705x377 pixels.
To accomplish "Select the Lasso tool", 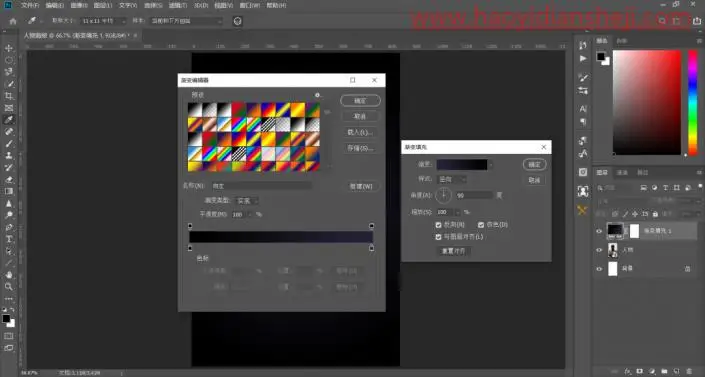I will [9, 72].
